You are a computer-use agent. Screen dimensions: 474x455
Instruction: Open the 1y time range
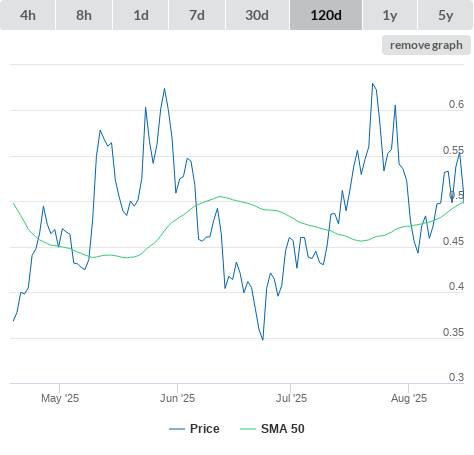(390, 15)
